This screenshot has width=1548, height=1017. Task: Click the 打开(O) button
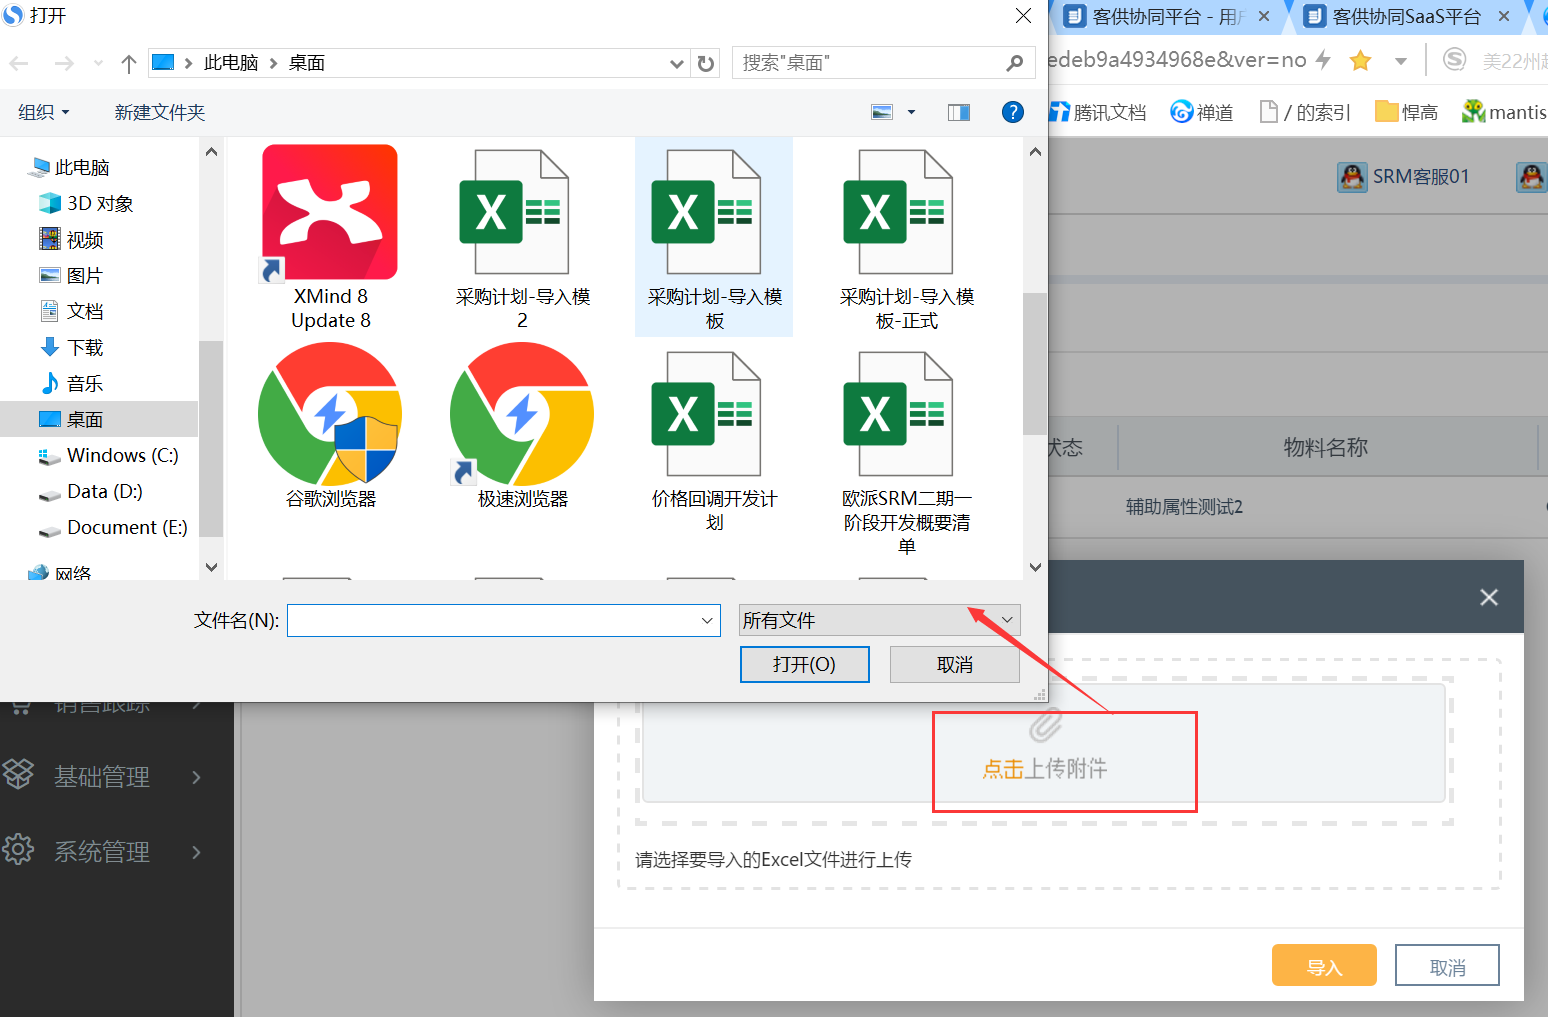click(x=804, y=664)
